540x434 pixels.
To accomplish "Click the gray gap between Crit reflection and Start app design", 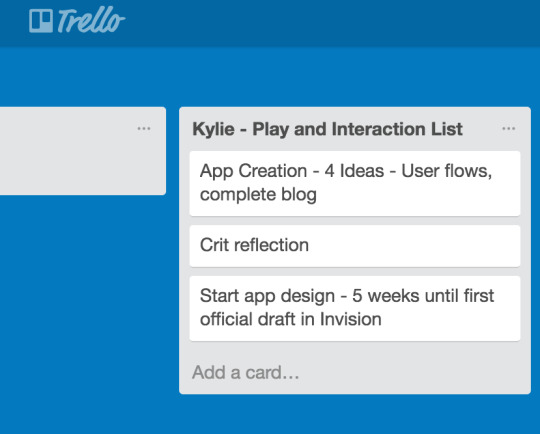I will (x=355, y=271).
